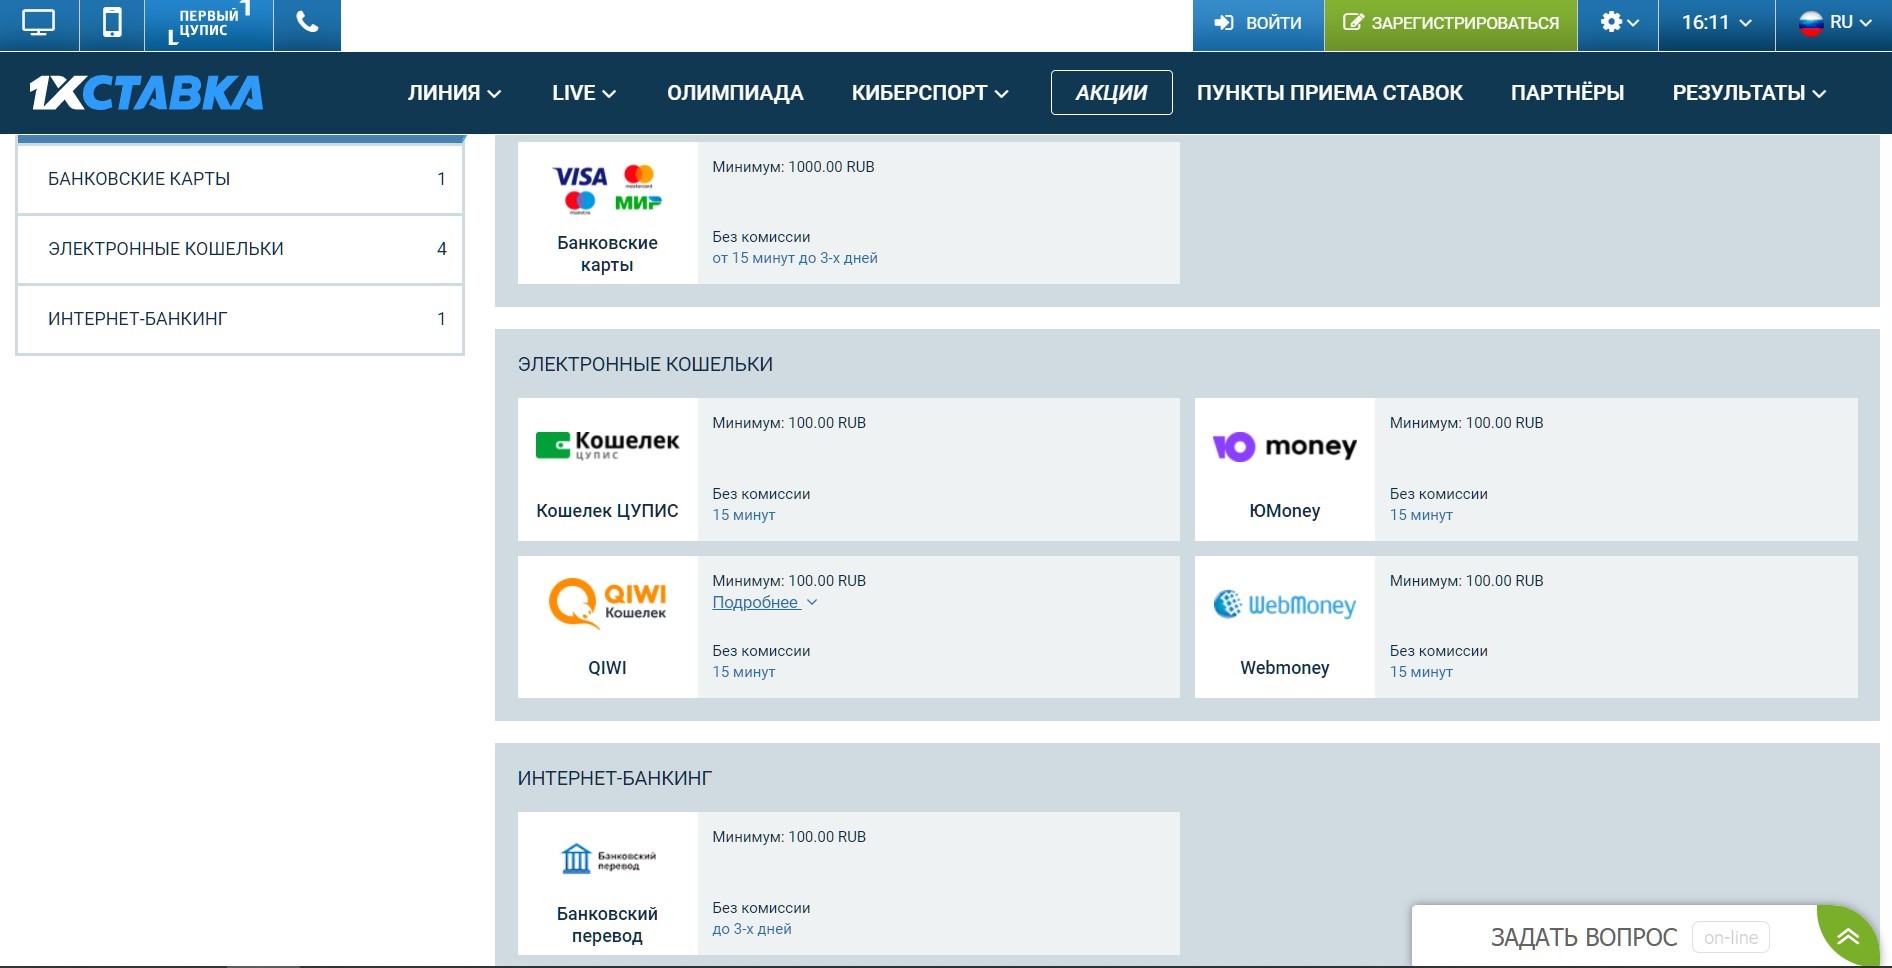Switch to desktop version icon

click(39, 23)
